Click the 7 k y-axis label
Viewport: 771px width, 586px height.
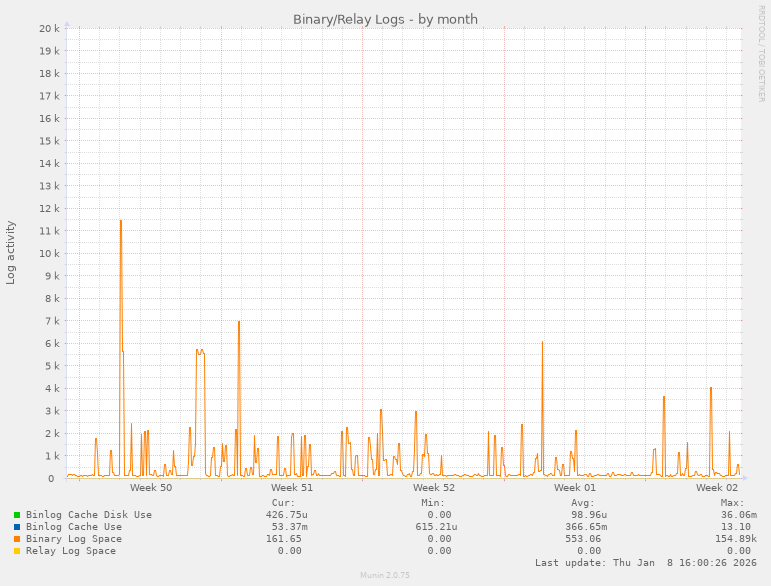pyautogui.click(x=52, y=321)
